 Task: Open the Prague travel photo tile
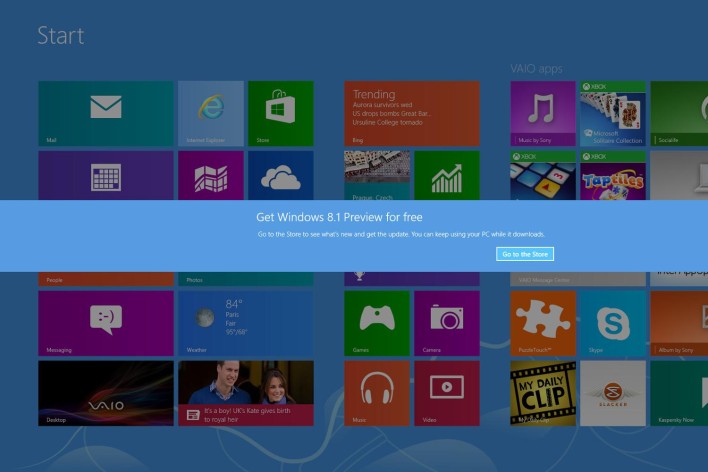click(377, 175)
